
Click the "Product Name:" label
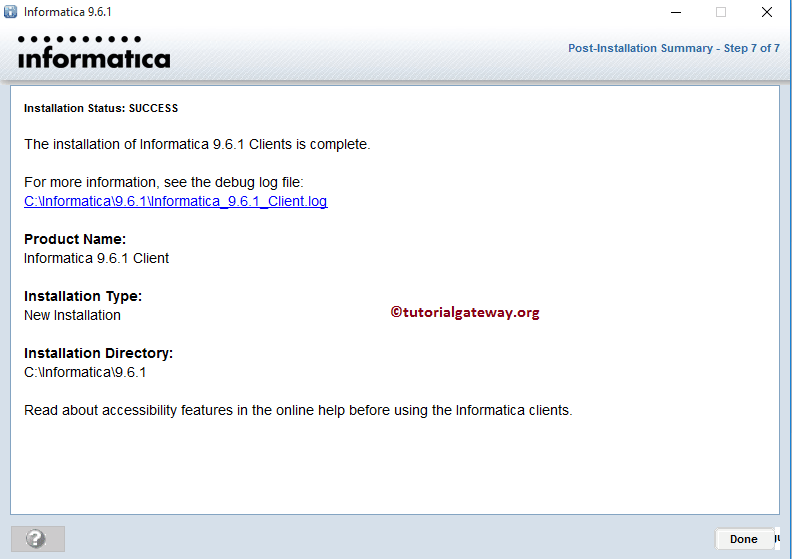[x=75, y=239]
